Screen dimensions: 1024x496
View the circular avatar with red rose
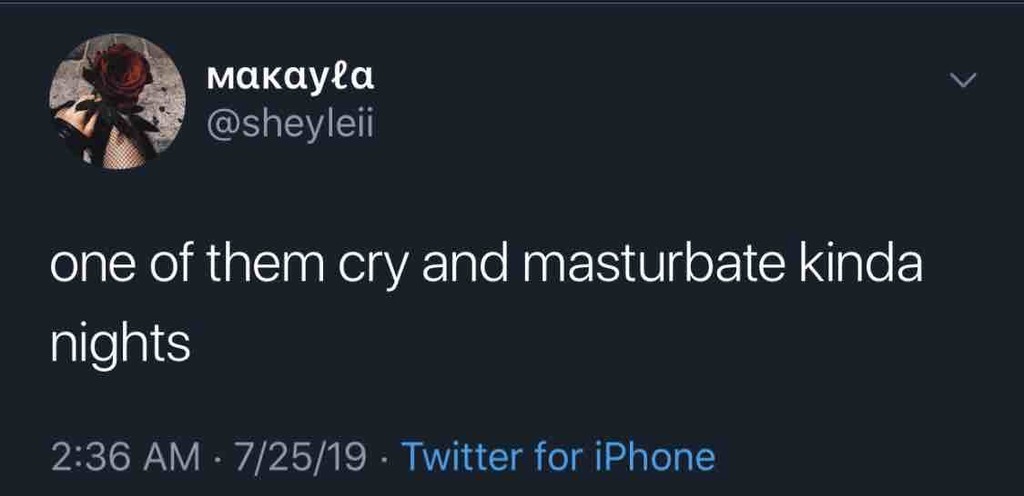pyautogui.click(x=117, y=101)
